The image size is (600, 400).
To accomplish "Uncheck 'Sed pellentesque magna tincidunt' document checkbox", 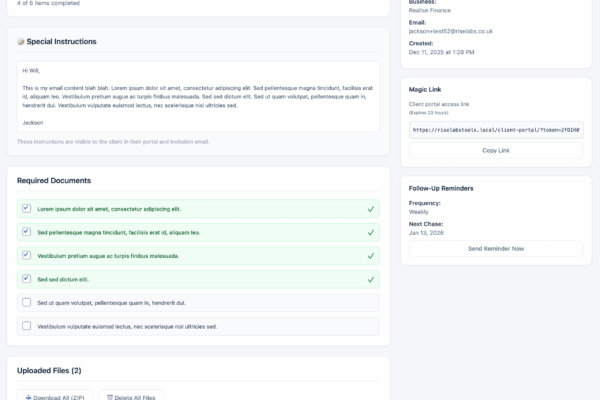I will (x=26, y=232).
